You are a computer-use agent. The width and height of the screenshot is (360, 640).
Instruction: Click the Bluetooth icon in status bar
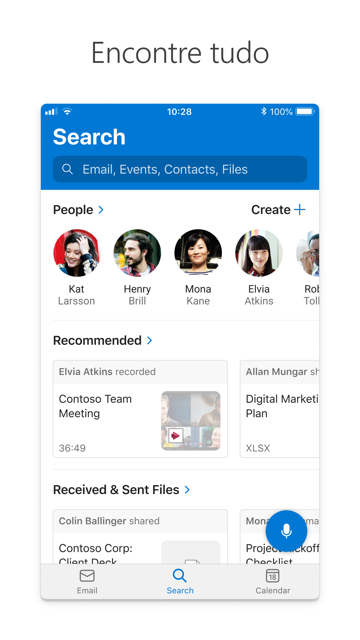[x=263, y=111]
